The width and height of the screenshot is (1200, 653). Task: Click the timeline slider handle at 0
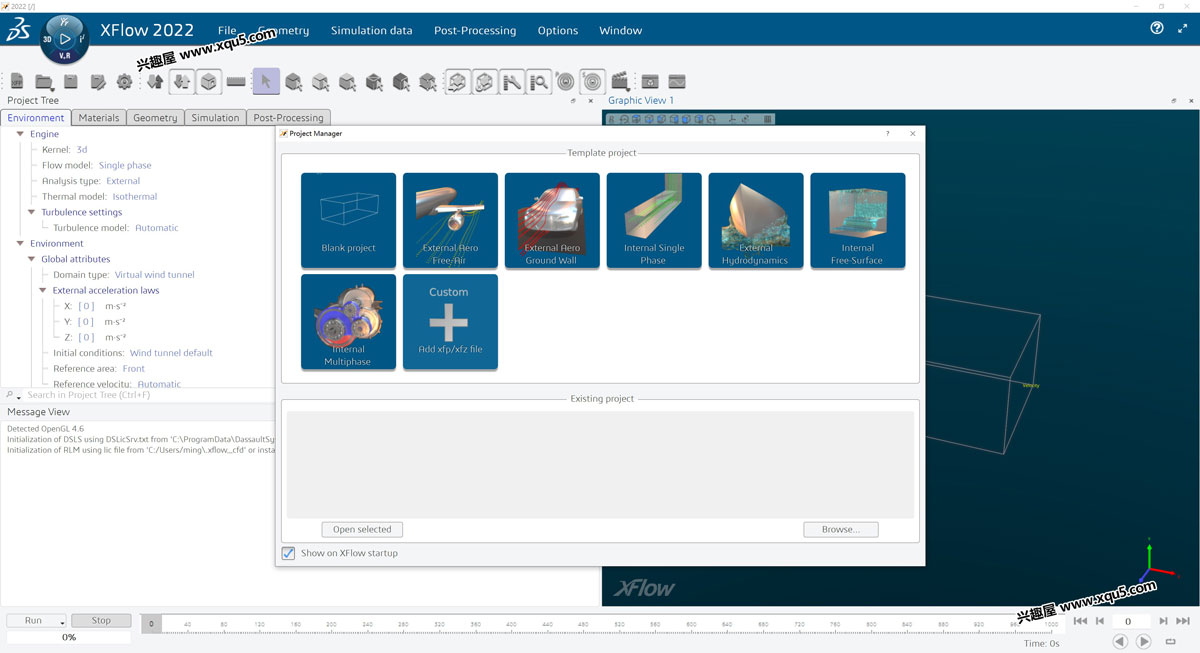[x=151, y=624]
